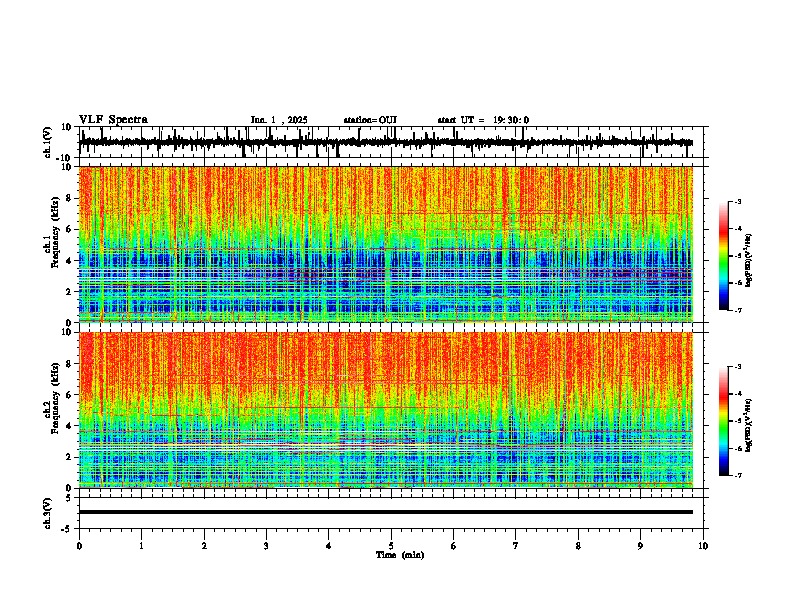Click the ch.1 spectrogram panel
Viewport: 792px width, 612px height.
pos(386,244)
